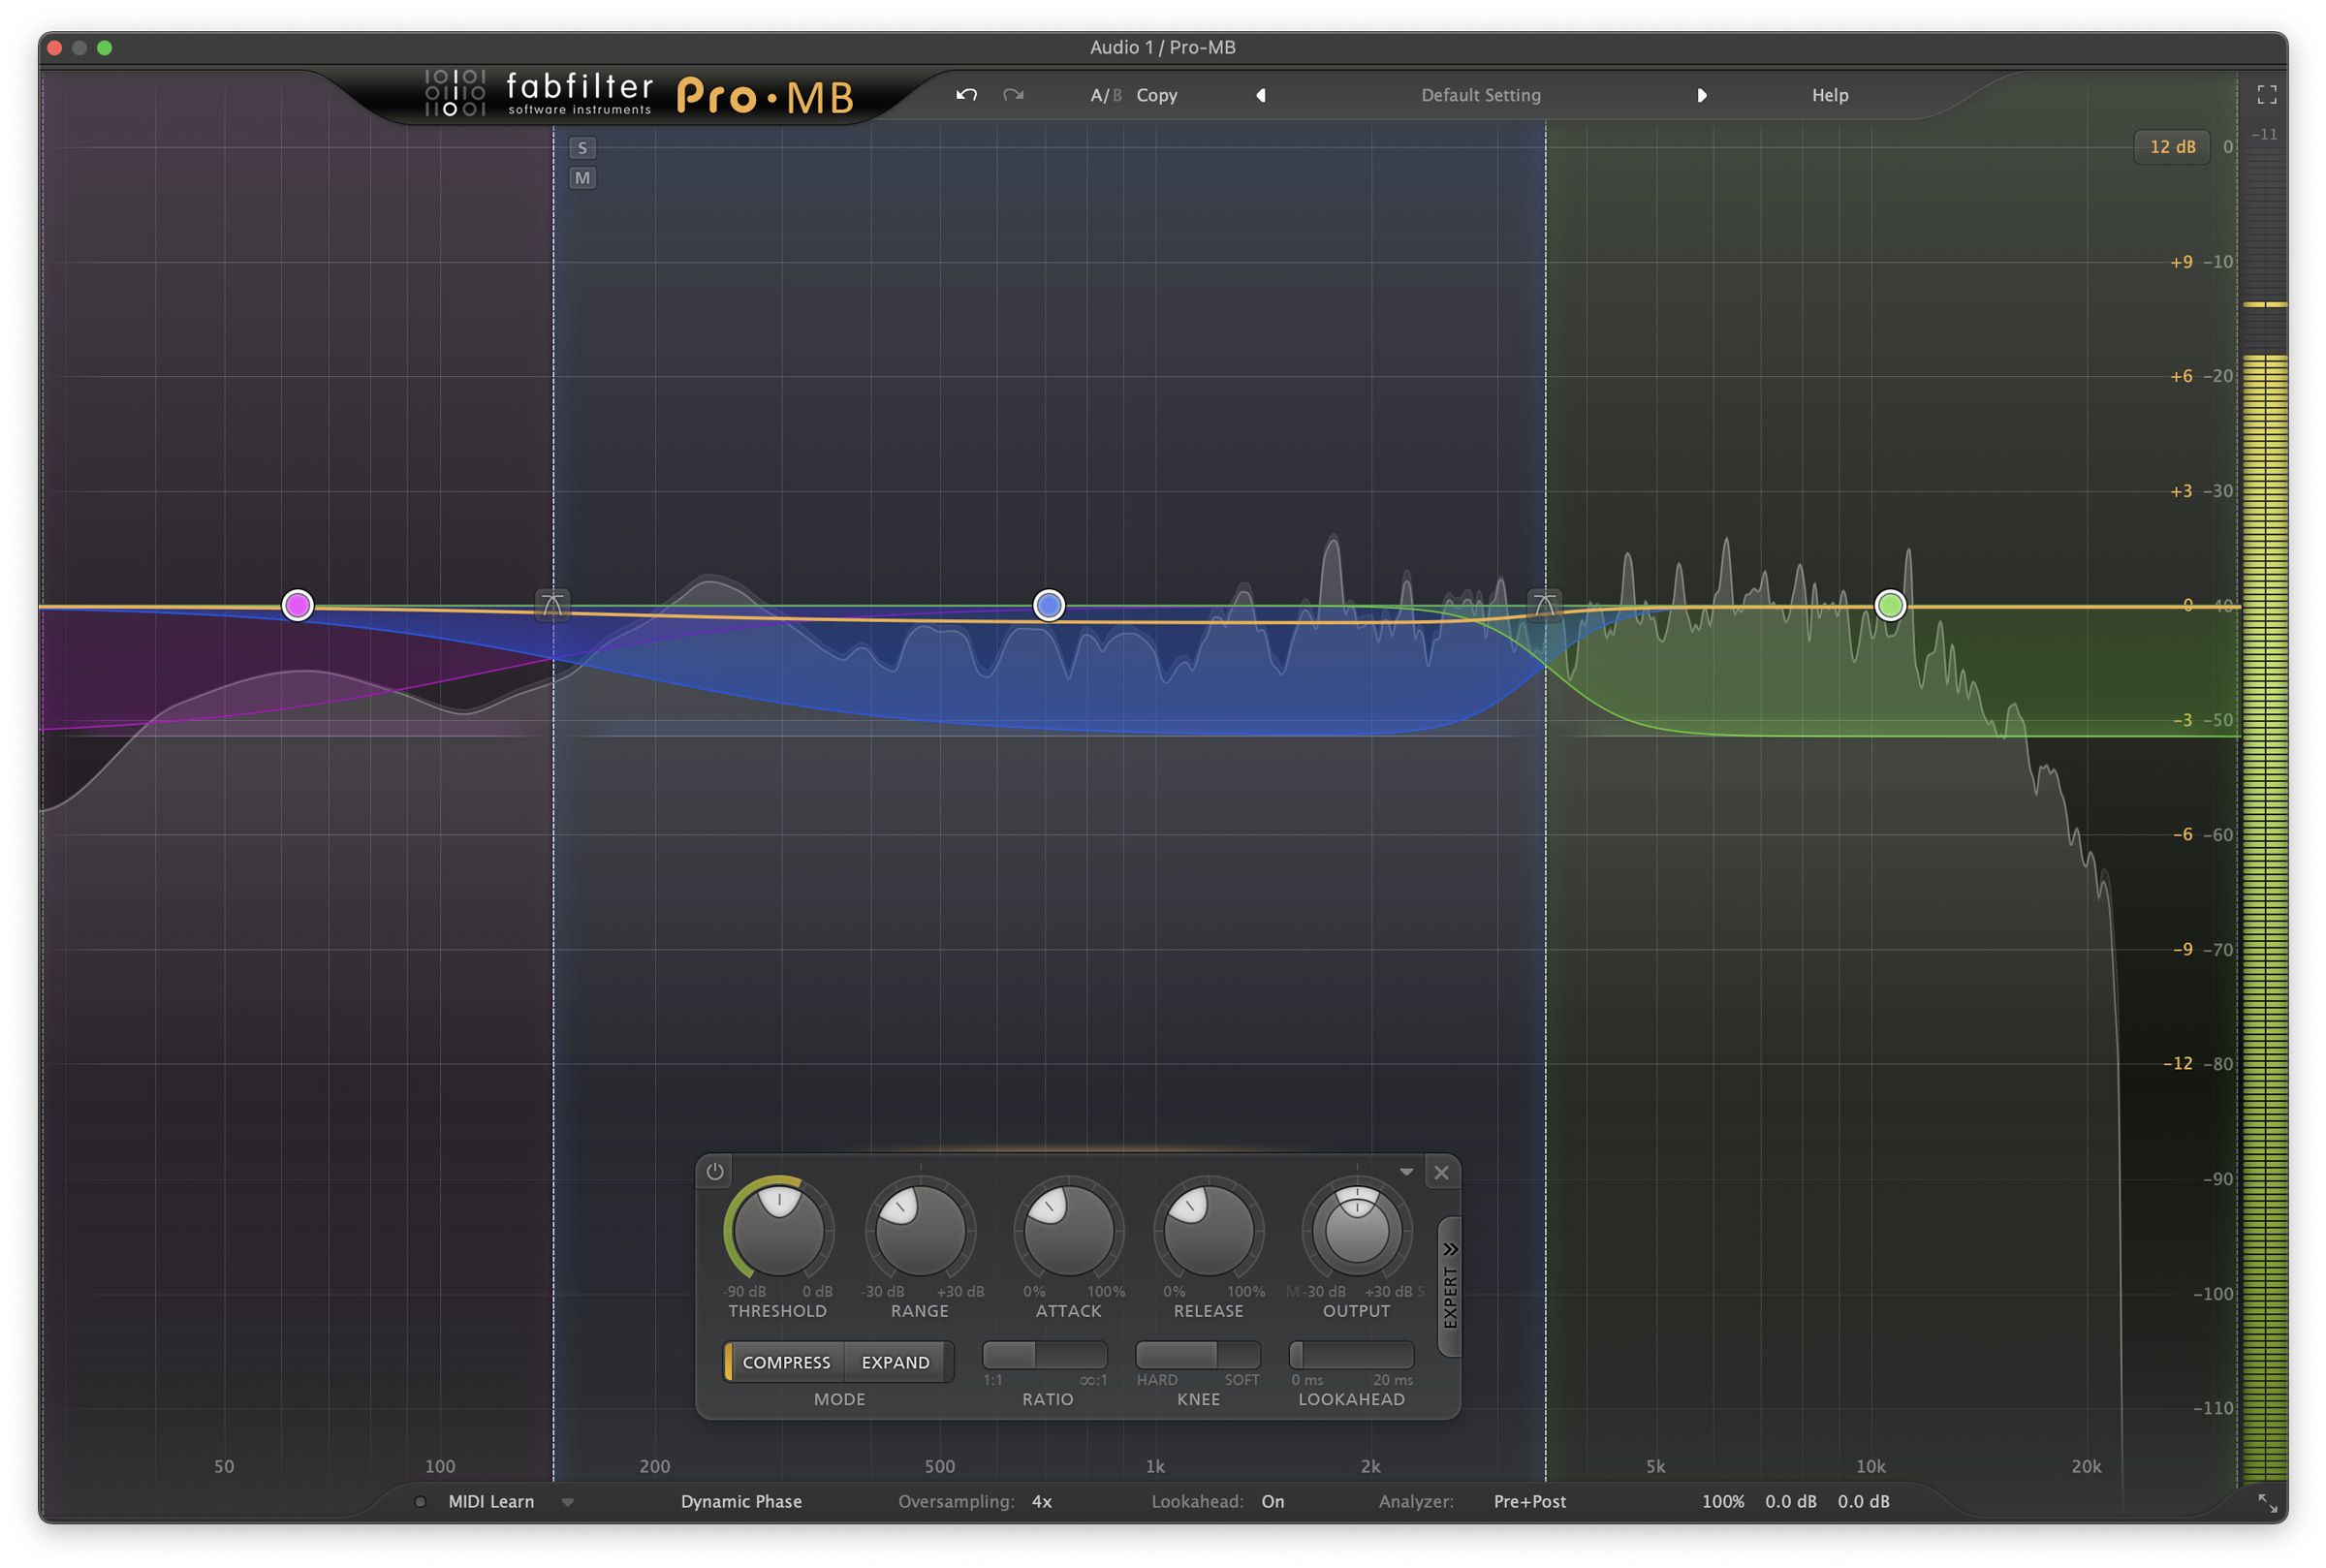Click the window resize corner icon
The image size is (2326, 1568).
click(2267, 1503)
